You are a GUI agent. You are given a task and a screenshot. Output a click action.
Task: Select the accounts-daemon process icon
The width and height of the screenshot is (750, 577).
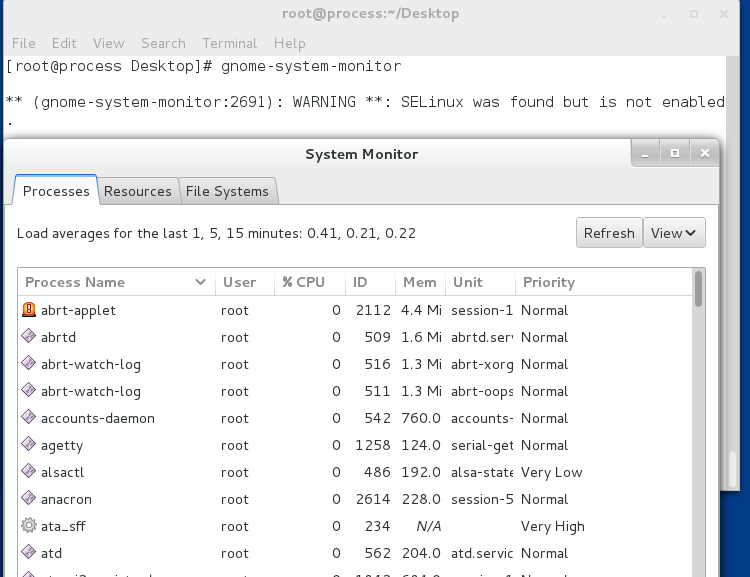[x=29, y=418]
